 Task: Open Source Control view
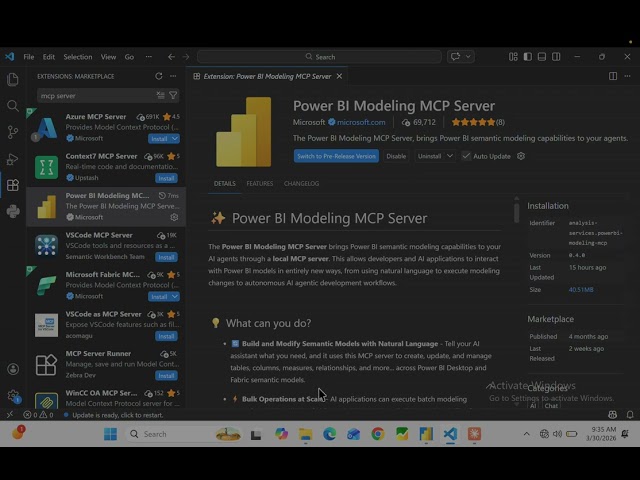click(x=13, y=132)
